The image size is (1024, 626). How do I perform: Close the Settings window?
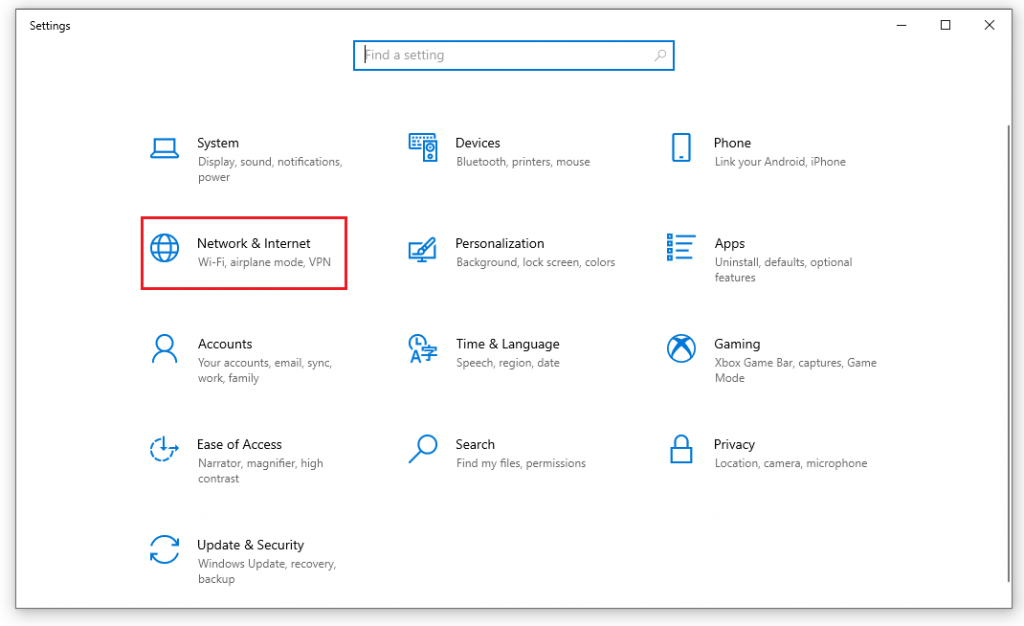(x=989, y=25)
